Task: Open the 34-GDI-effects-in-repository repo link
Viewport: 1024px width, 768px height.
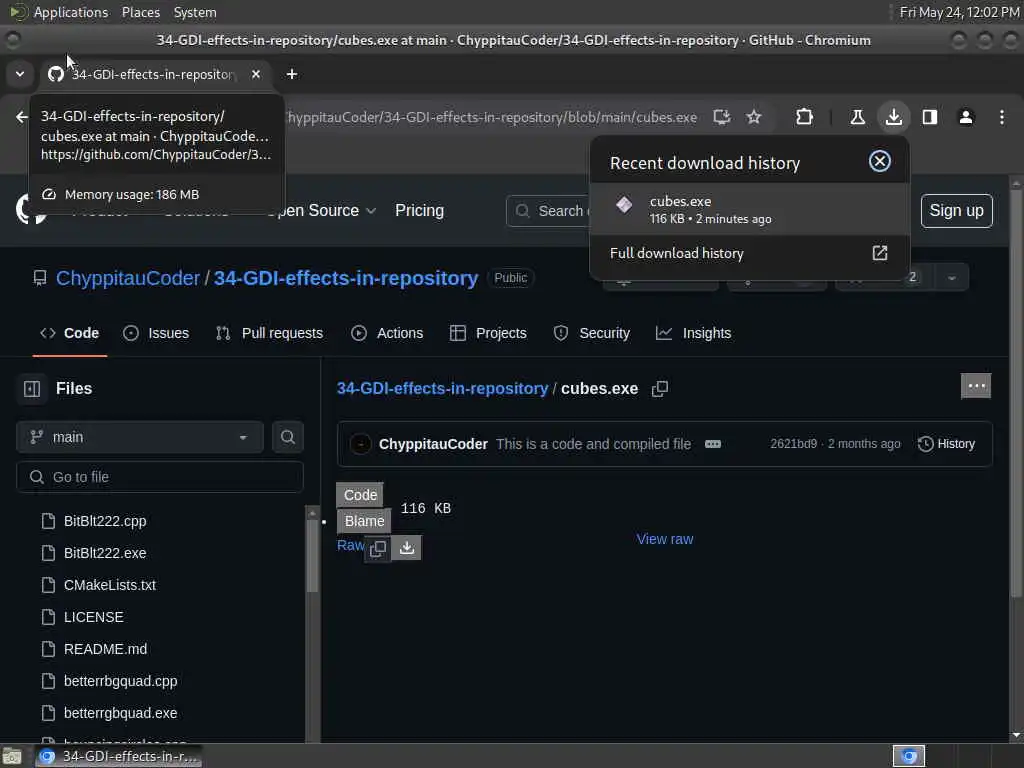Action: tap(346, 278)
